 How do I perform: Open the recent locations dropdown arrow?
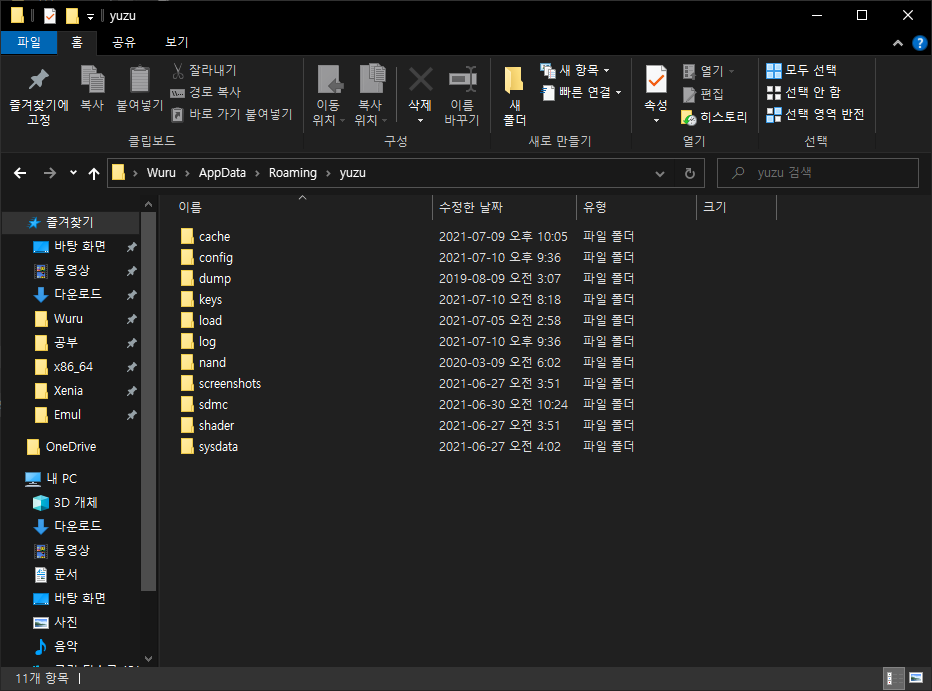[x=73, y=173]
